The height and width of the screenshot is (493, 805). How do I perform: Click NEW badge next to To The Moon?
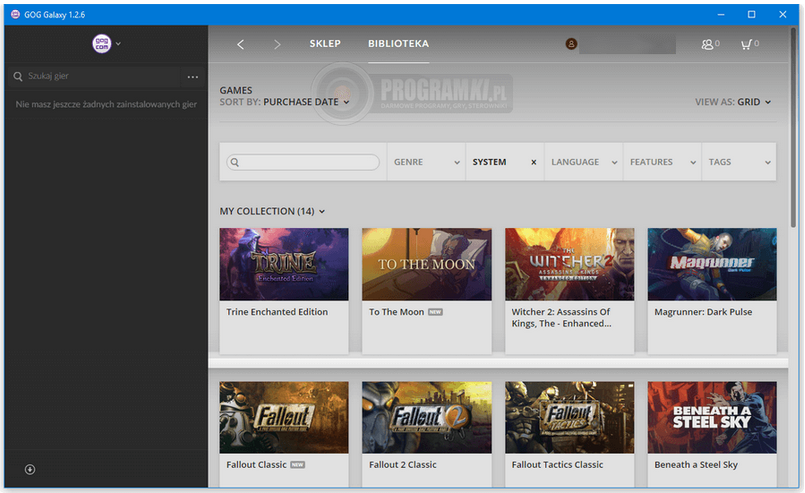tap(435, 312)
